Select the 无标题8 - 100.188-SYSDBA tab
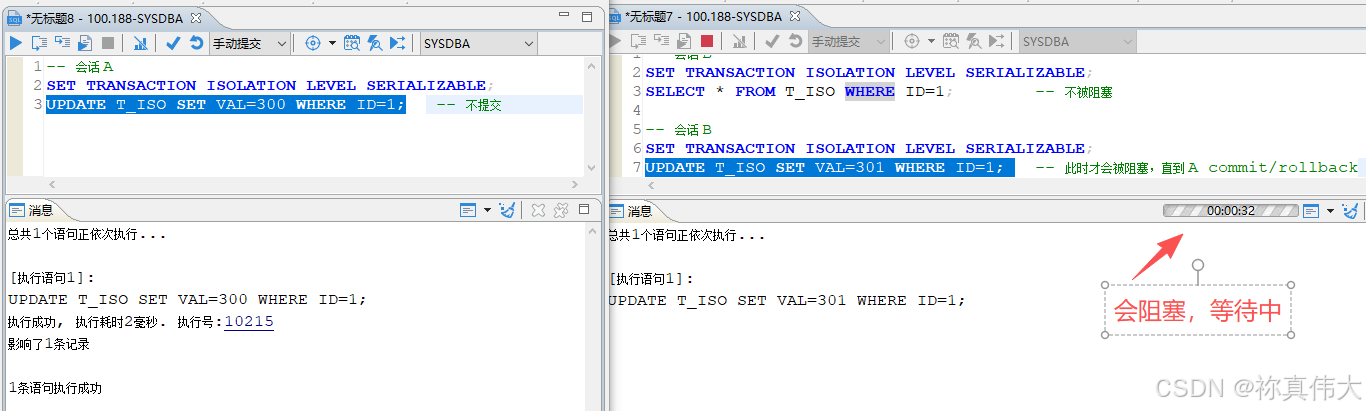The width and height of the screenshot is (1366, 411). click(x=104, y=17)
